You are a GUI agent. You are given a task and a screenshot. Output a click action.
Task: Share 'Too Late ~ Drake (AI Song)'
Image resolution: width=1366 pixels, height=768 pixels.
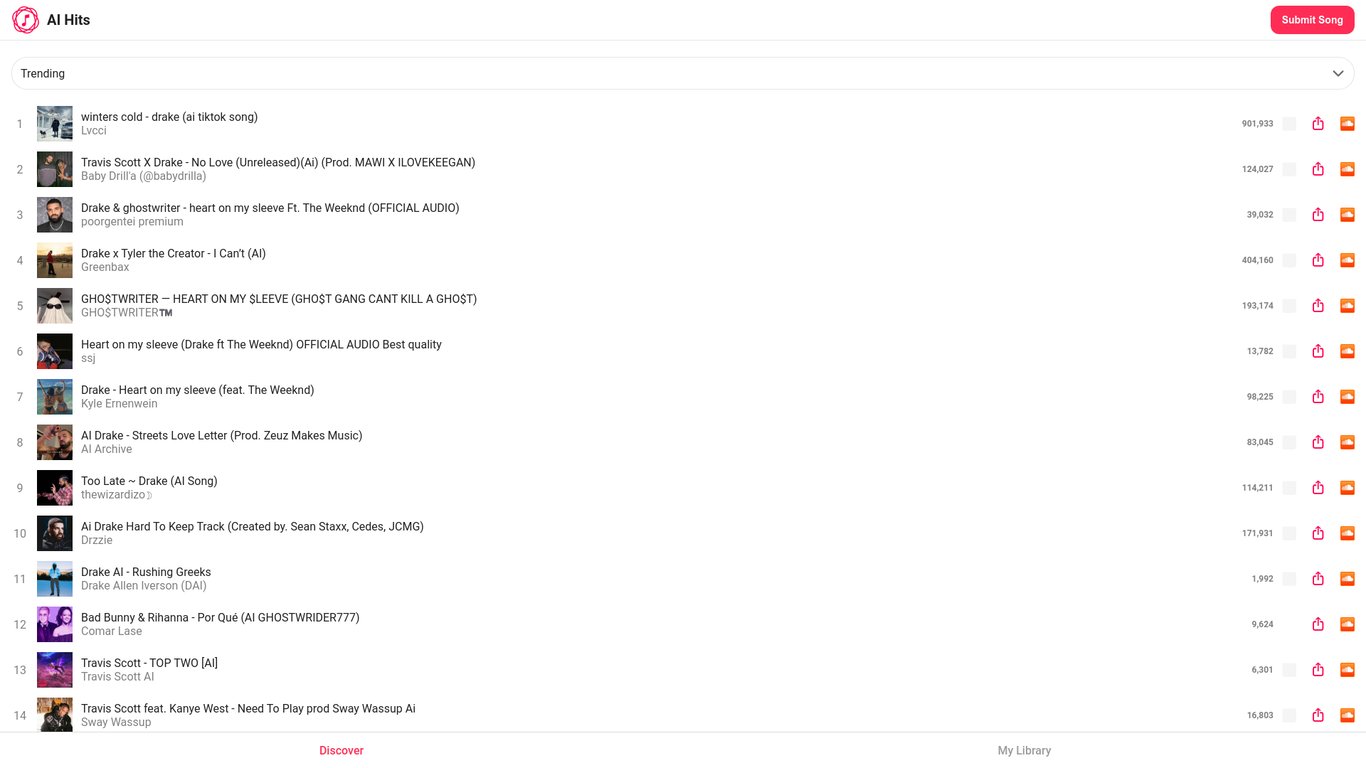[1318, 488]
